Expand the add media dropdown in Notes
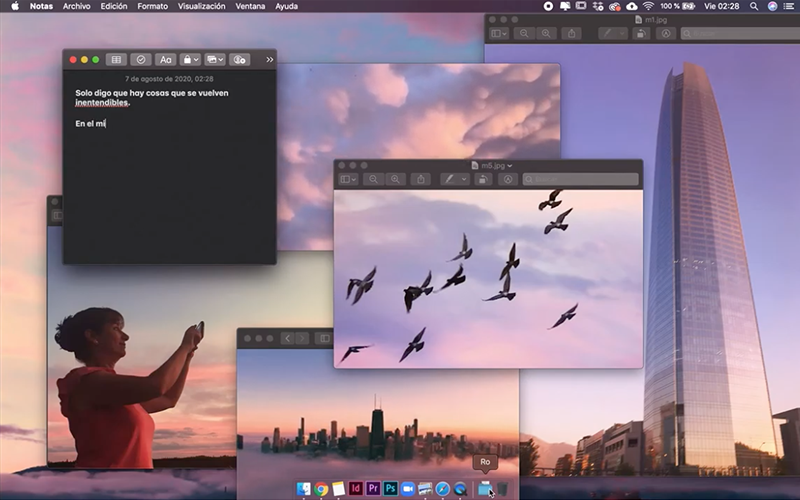800x500 pixels. pyautogui.click(x=214, y=60)
